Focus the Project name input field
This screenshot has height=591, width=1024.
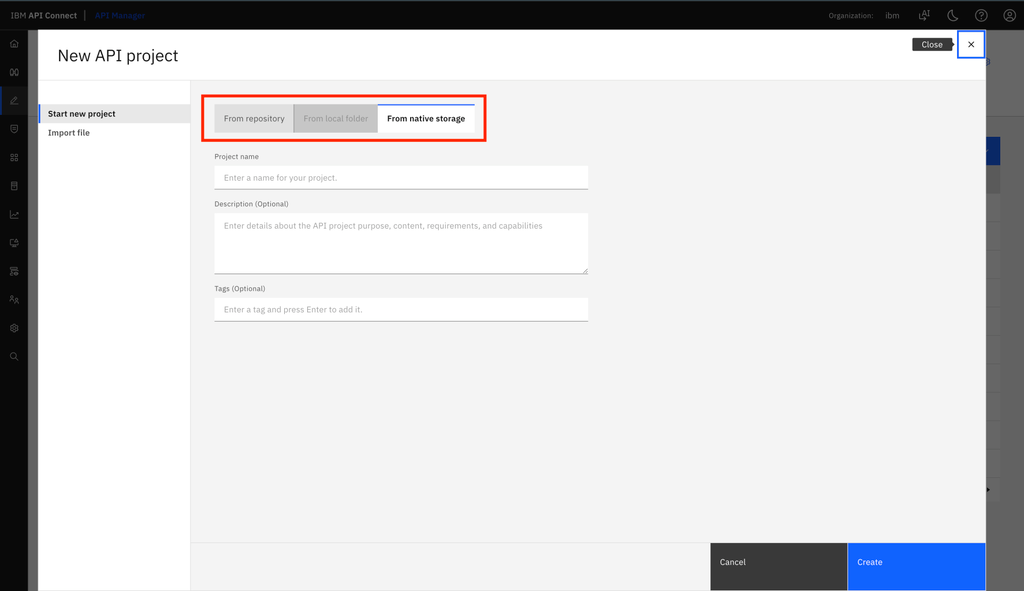point(401,178)
